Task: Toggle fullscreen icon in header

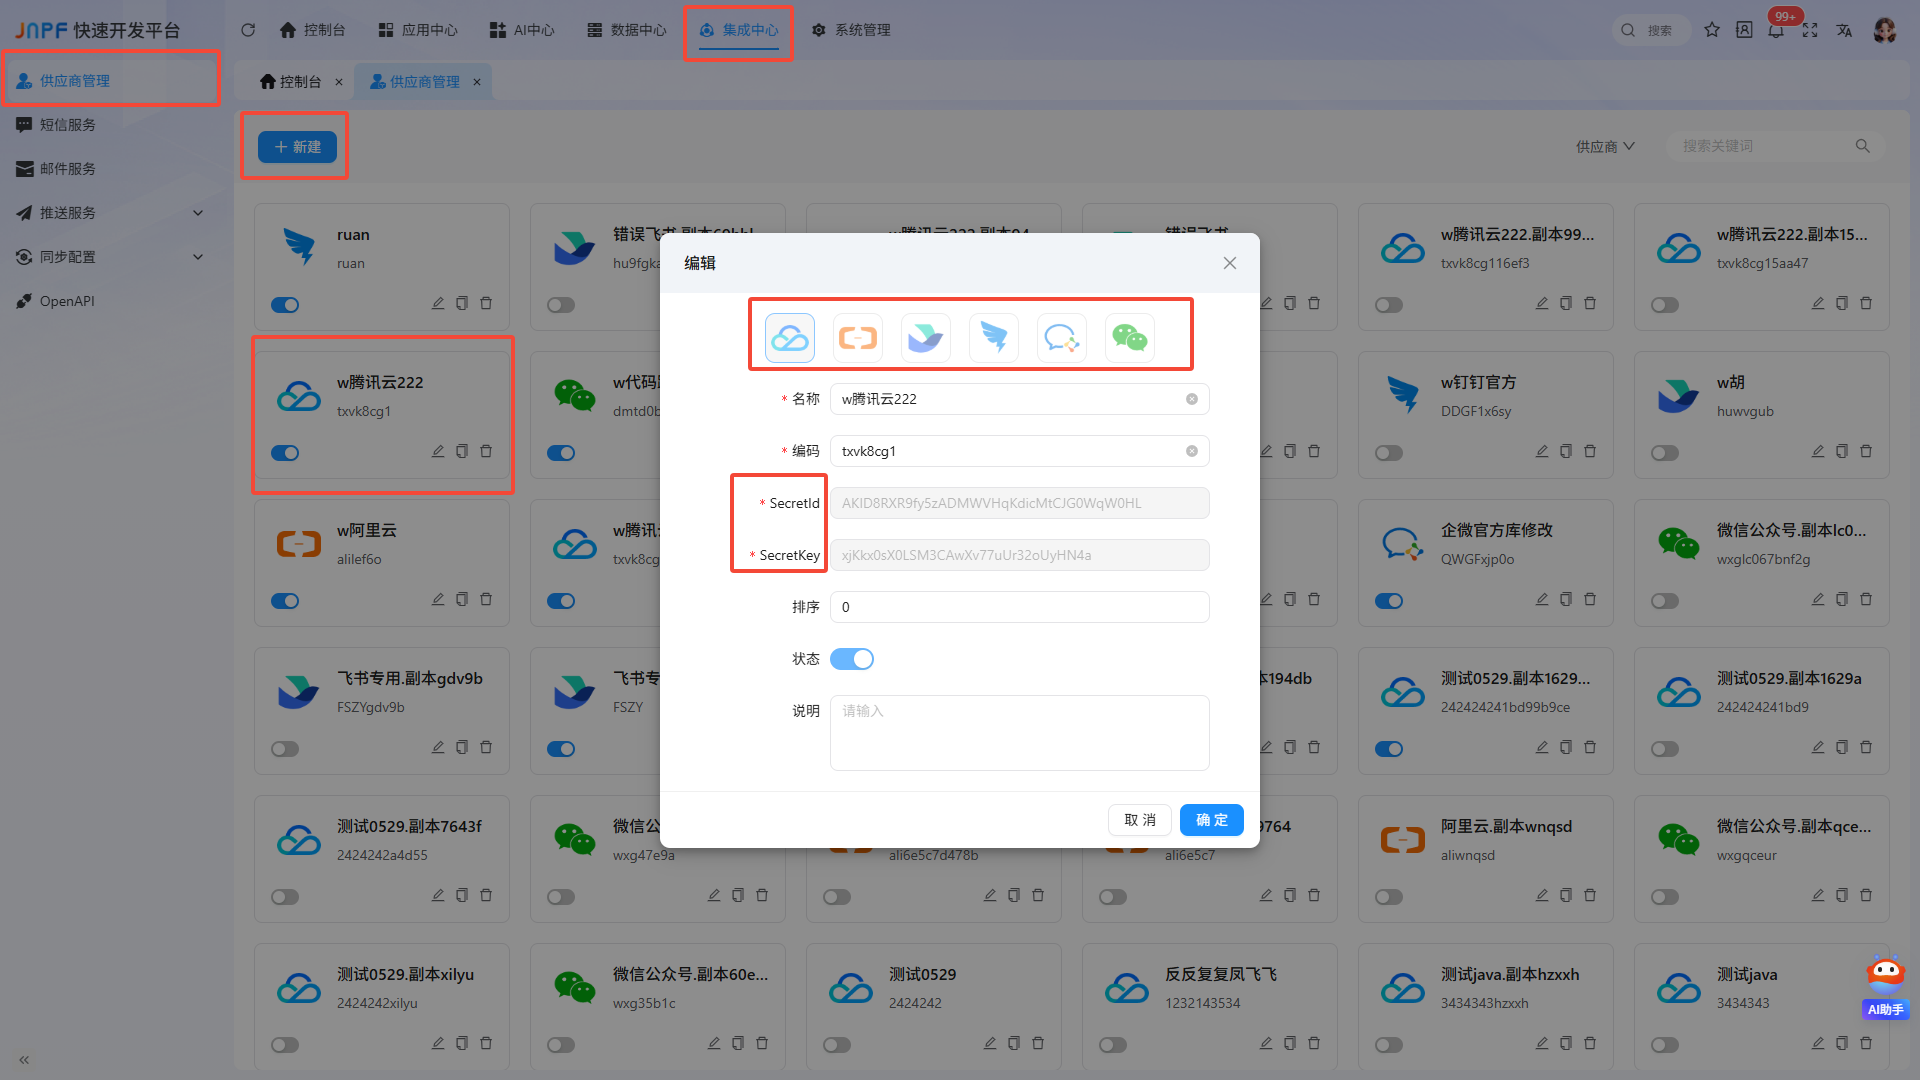Action: pyautogui.click(x=1810, y=30)
